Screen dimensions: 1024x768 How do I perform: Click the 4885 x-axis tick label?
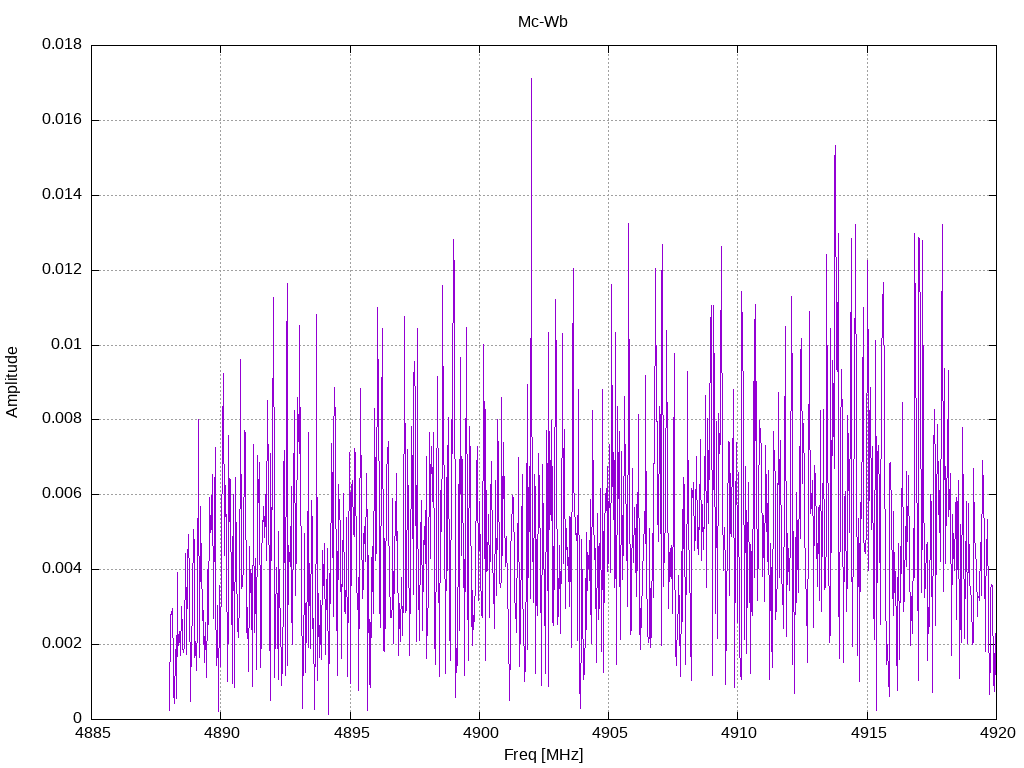point(93,733)
